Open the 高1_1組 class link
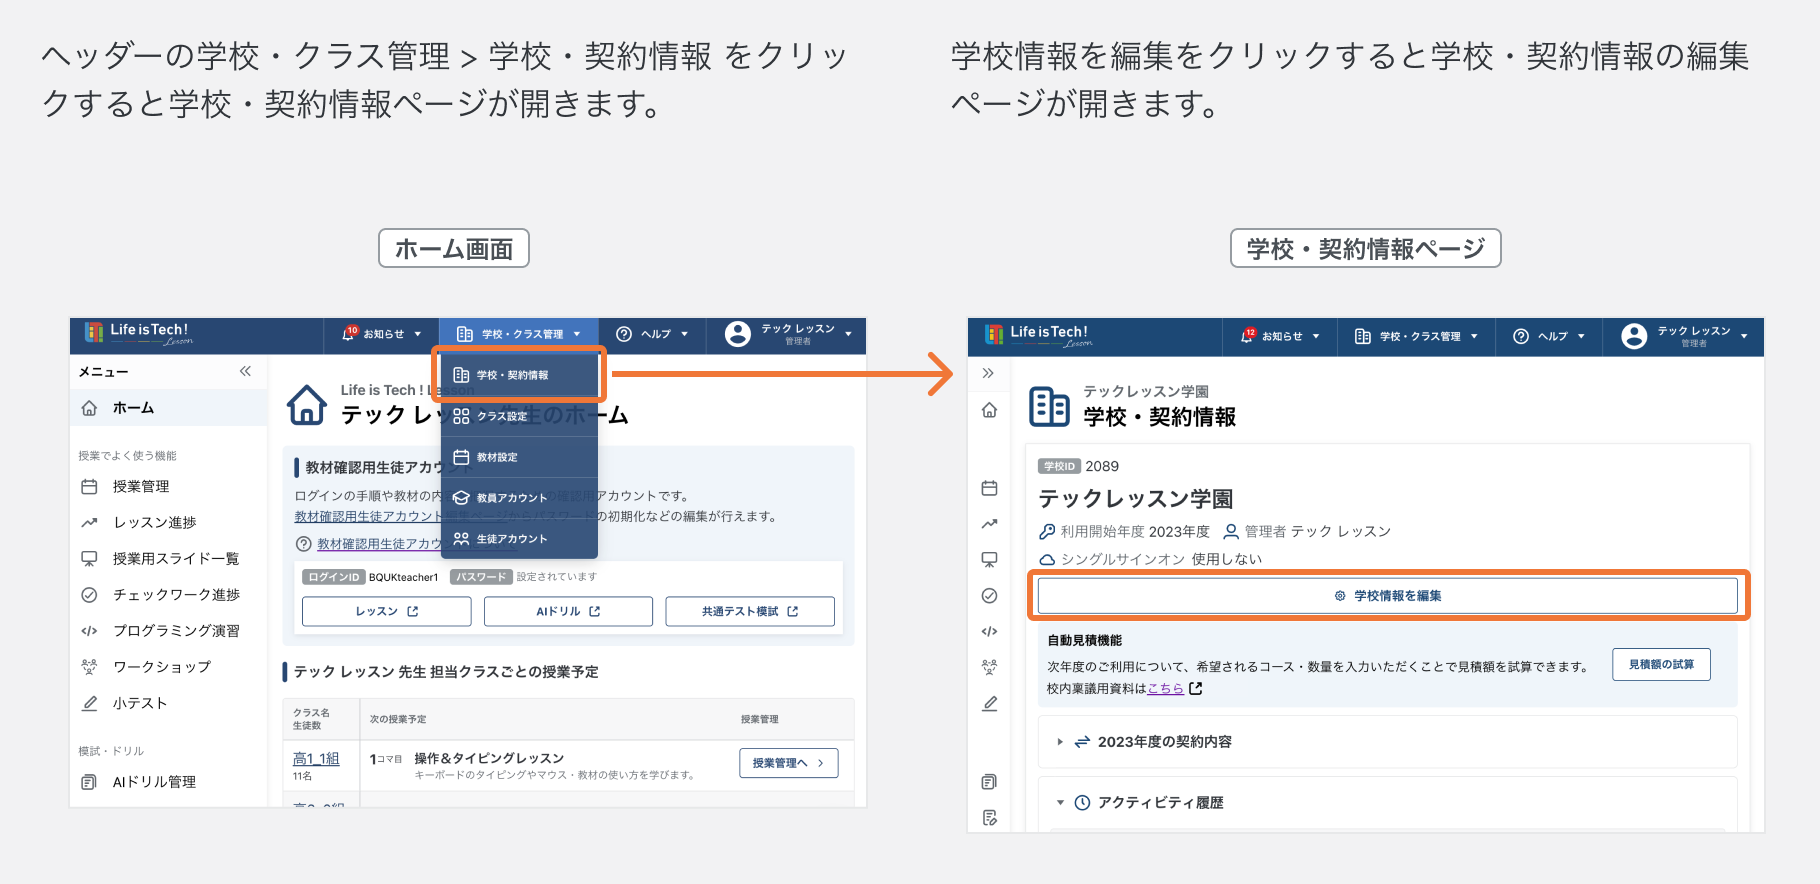1820x884 pixels. tap(316, 758)
